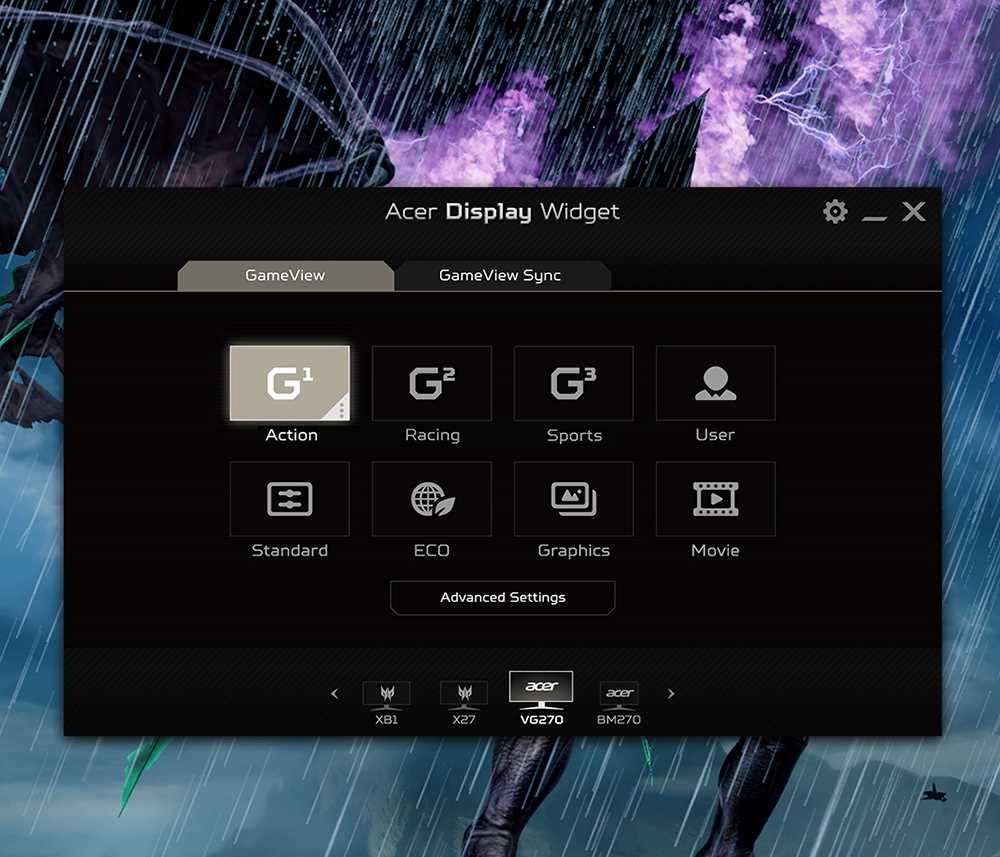The height and width of the screenshot is (857, 1000).
Task: Click the Racing mode label
Action: (432, 435)
